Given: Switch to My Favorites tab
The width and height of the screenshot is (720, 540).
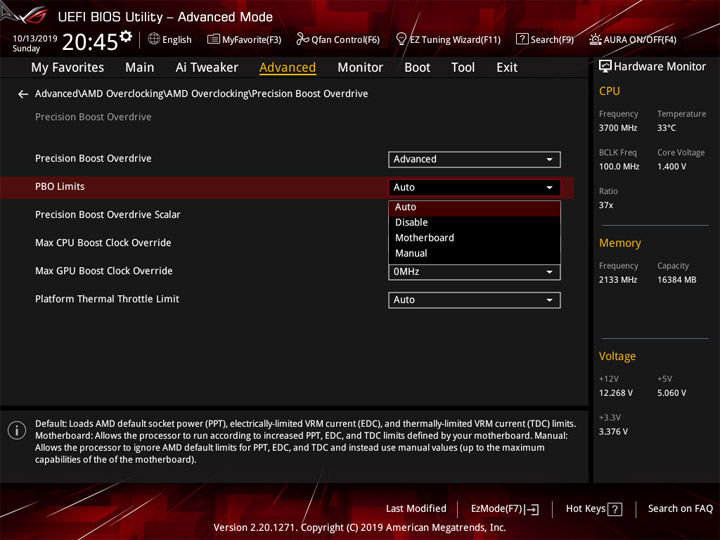Looking at the screenshot, I should 68,68.
